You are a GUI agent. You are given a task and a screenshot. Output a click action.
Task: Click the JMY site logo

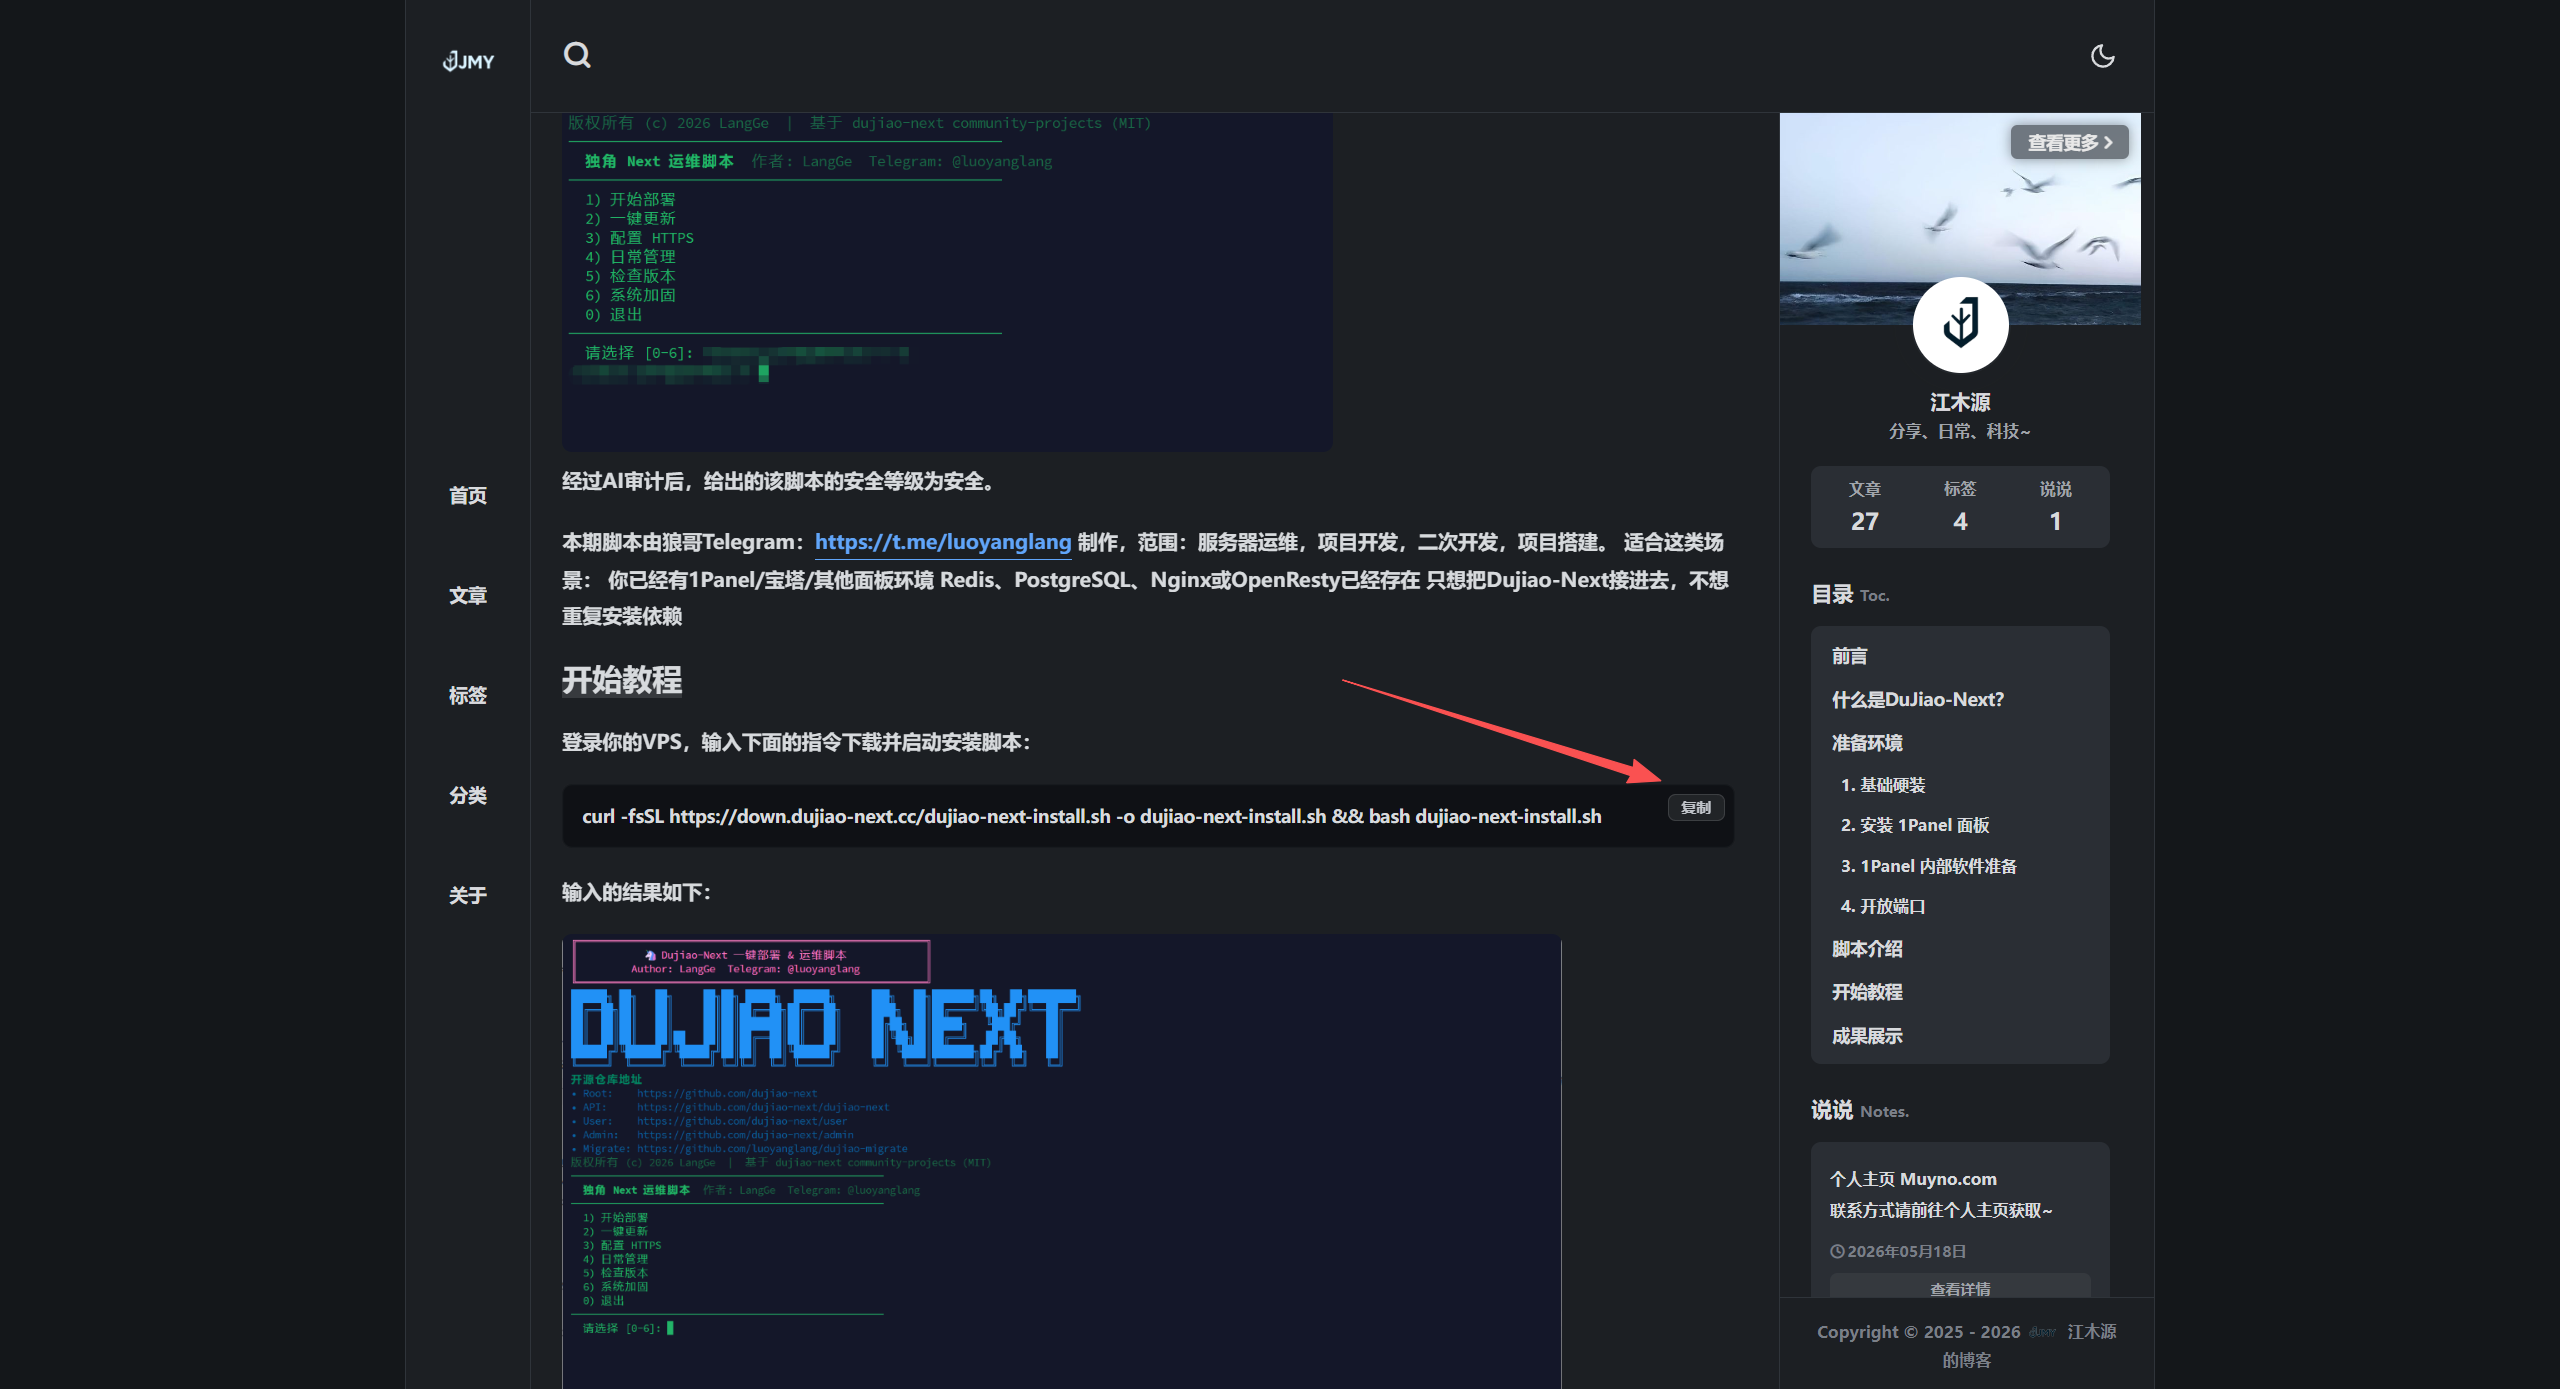coord(468,61)
